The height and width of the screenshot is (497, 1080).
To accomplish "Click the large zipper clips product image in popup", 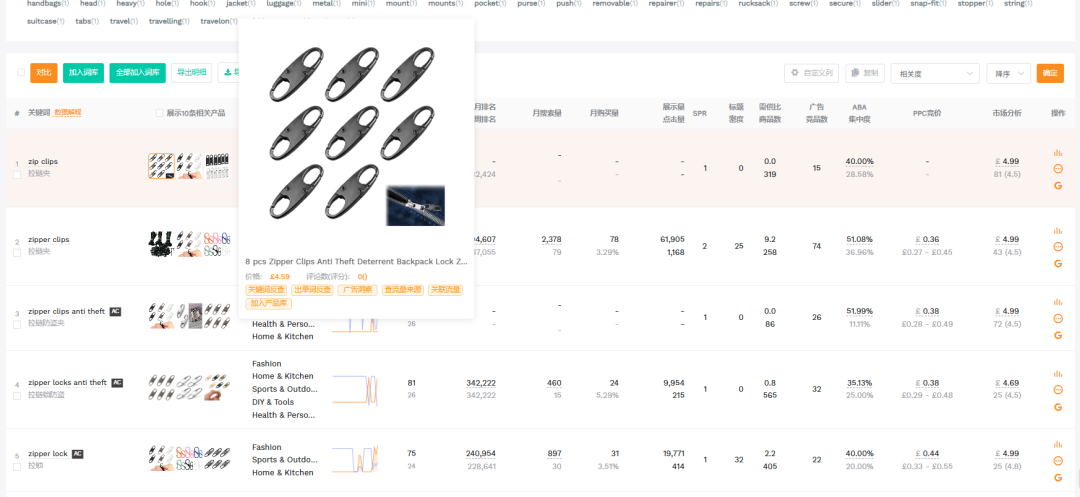I will tap(356, 136).
